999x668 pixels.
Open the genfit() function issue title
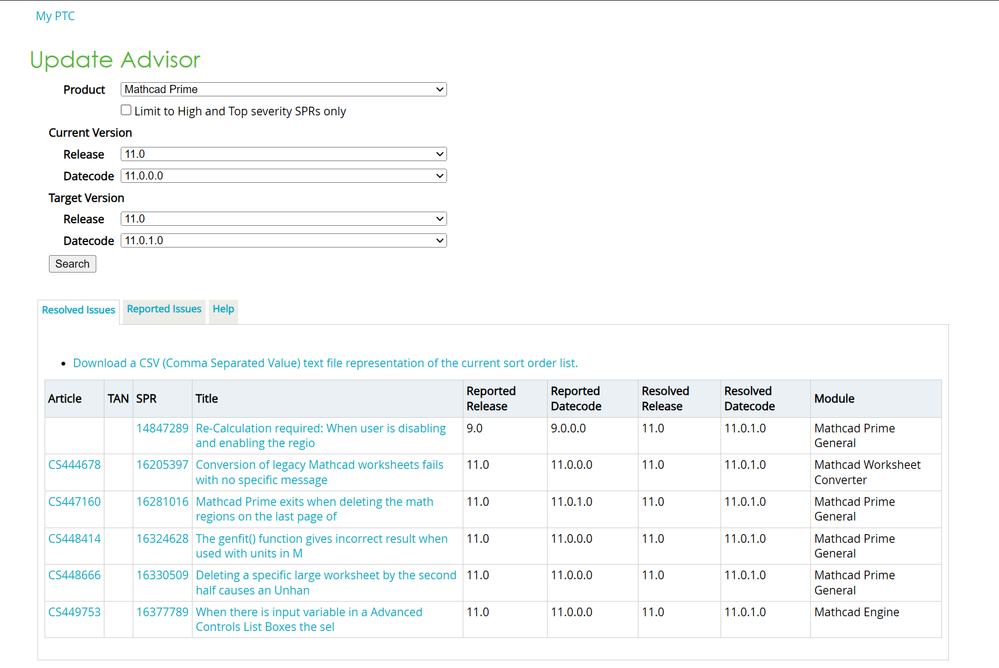(x=322, y=546)
